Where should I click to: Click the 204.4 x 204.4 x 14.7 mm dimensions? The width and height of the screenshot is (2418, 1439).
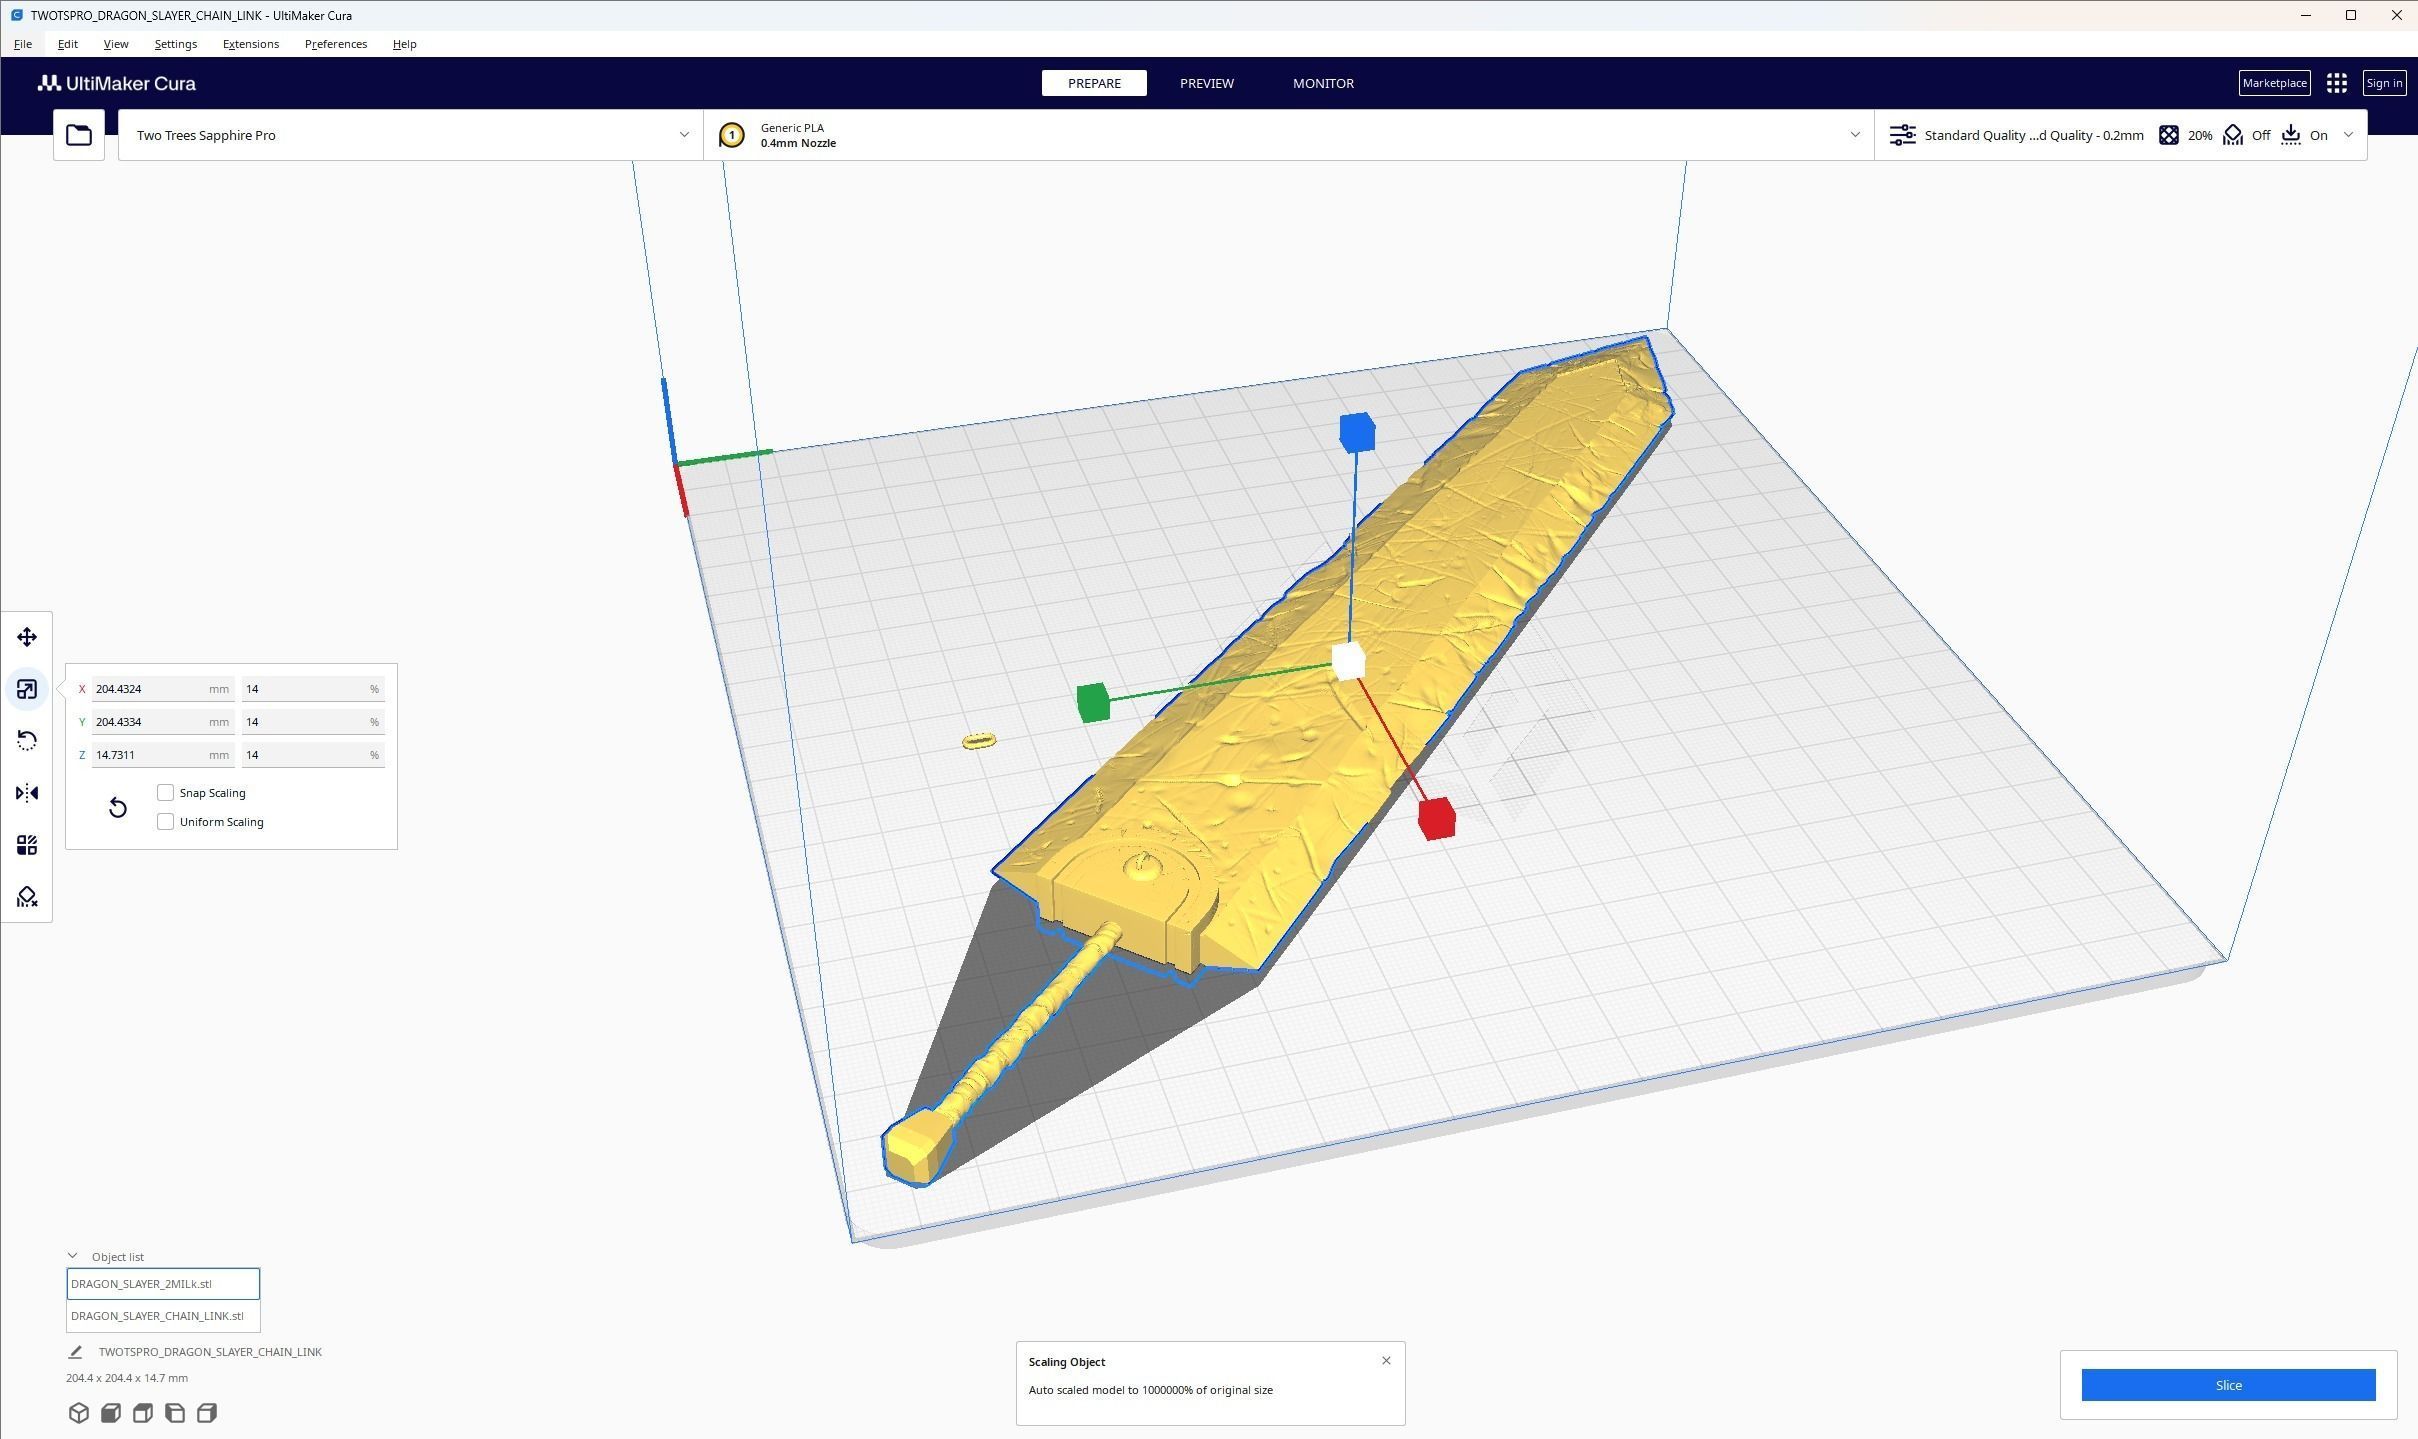(127, 1378)
